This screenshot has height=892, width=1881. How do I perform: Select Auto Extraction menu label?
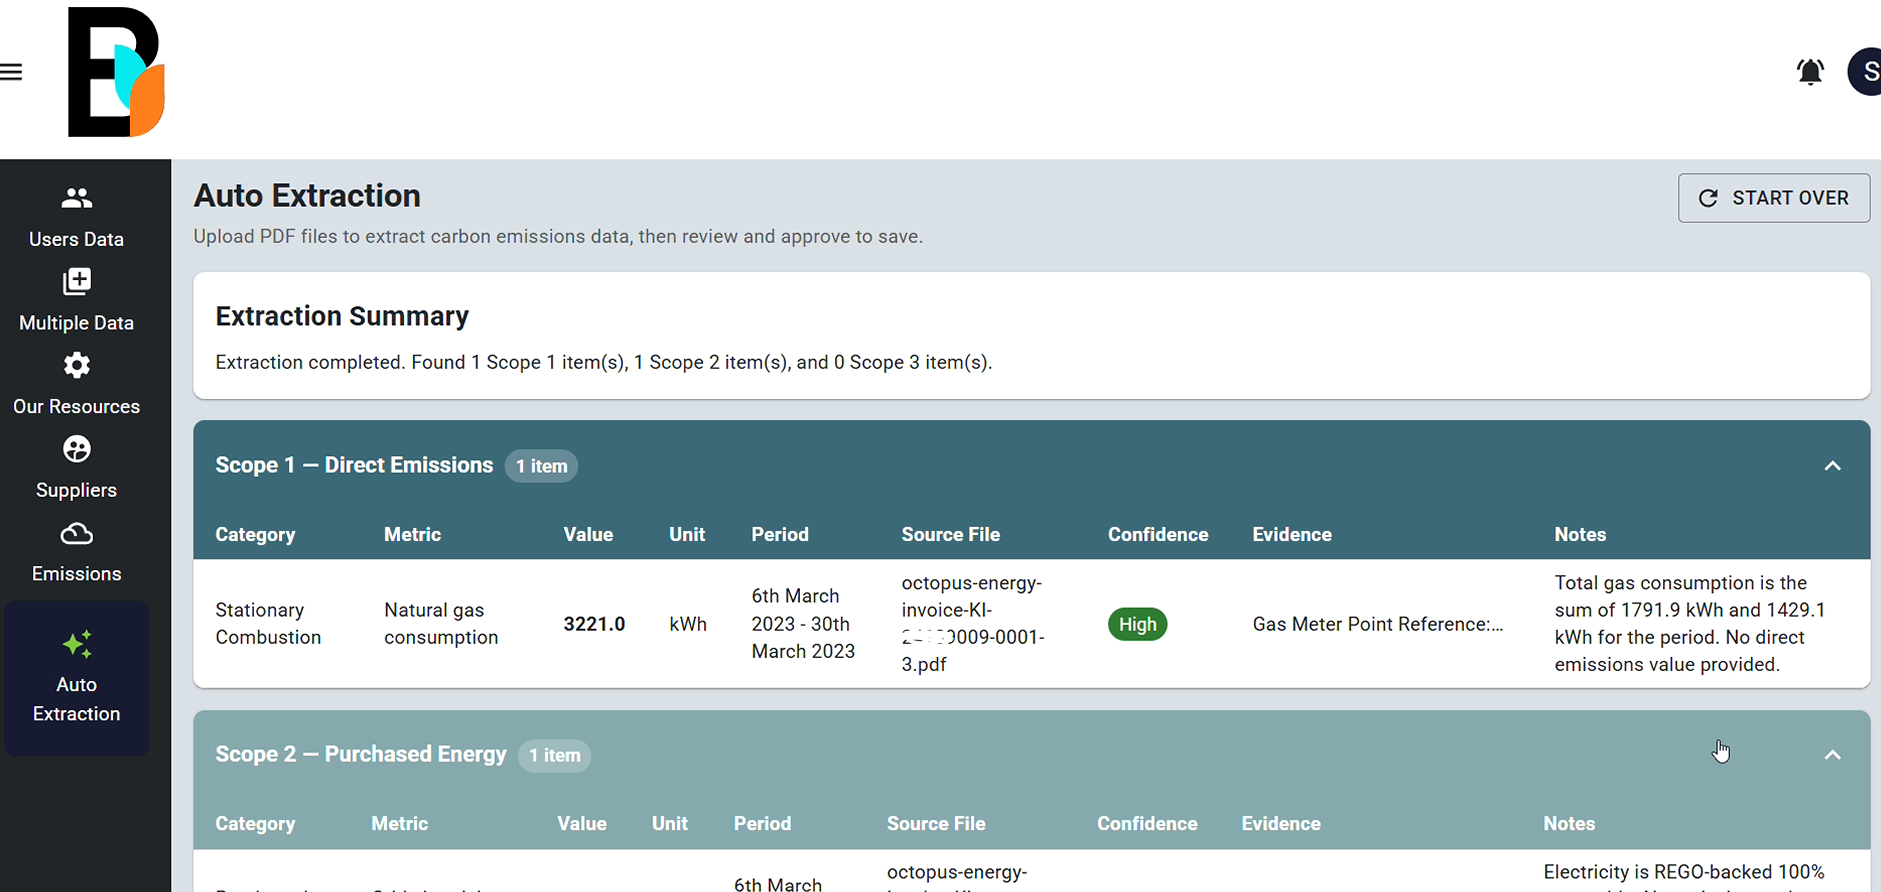point(77,699)
